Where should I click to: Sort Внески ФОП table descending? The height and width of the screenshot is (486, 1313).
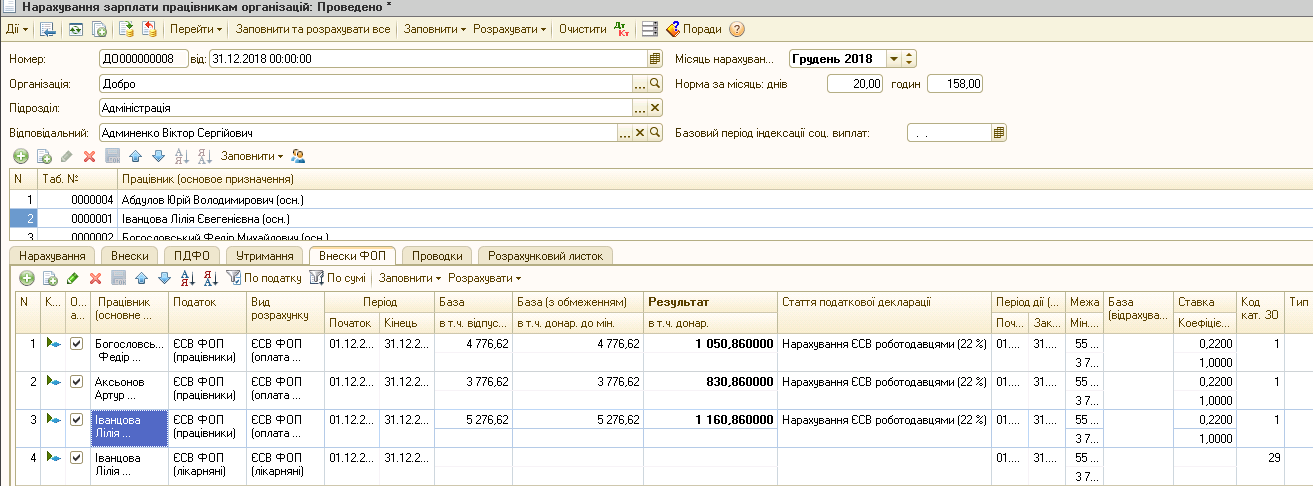coord(211,277)
